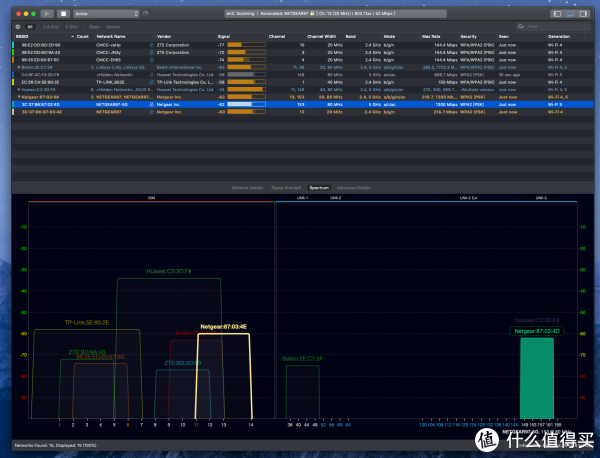Click the Networks Found status bar text

(x=55, y=445)
